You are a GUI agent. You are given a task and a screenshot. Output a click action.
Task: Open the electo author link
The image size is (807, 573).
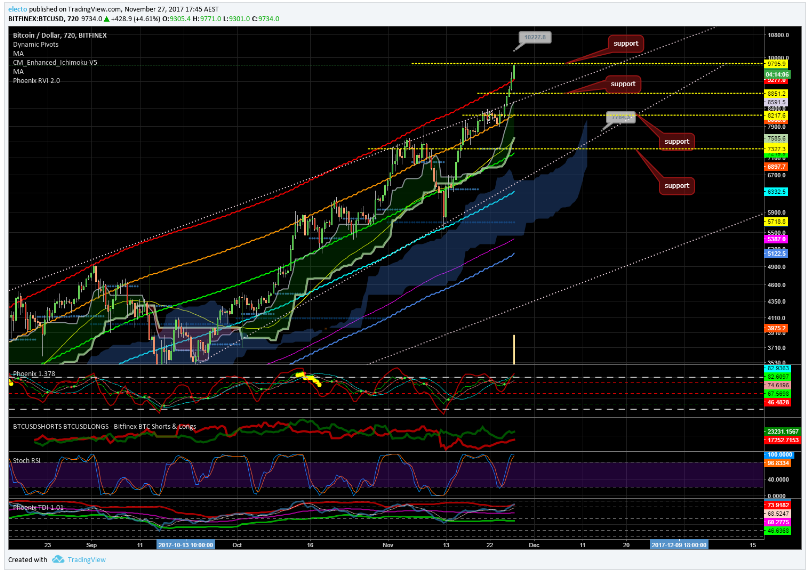tap(17, 9)
